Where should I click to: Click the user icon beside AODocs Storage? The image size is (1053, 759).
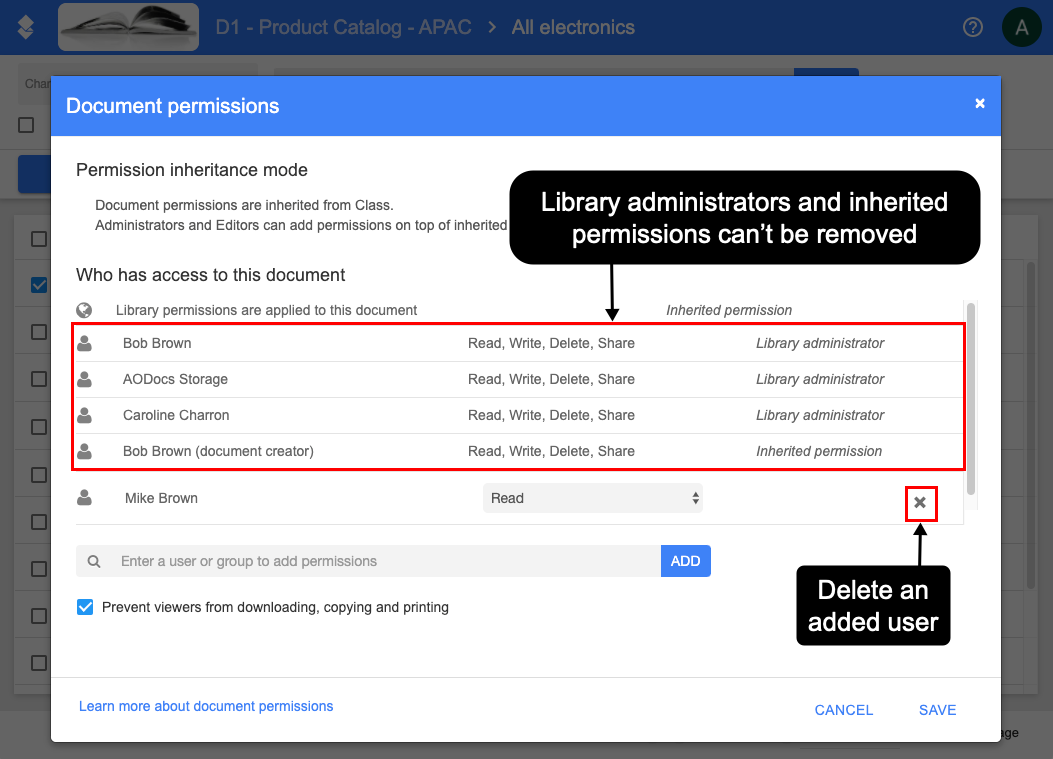click(x=86, y=379)
